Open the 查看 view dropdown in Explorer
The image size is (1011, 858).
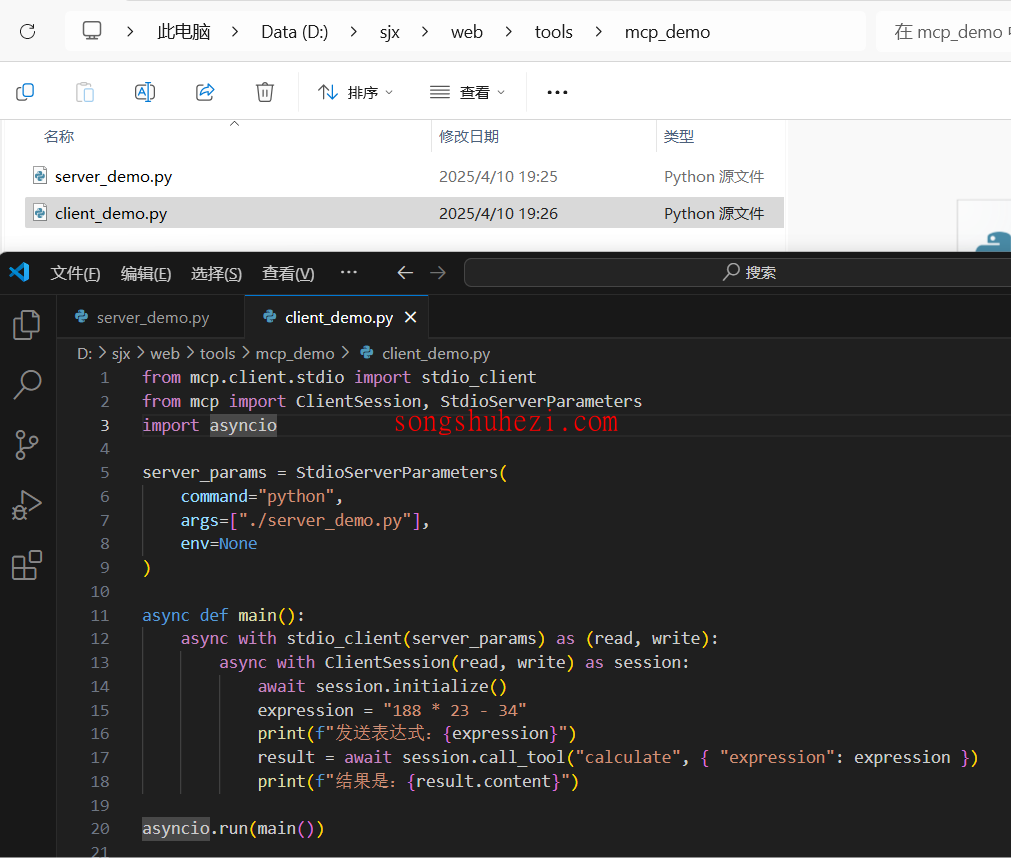[x=467, y=93]
